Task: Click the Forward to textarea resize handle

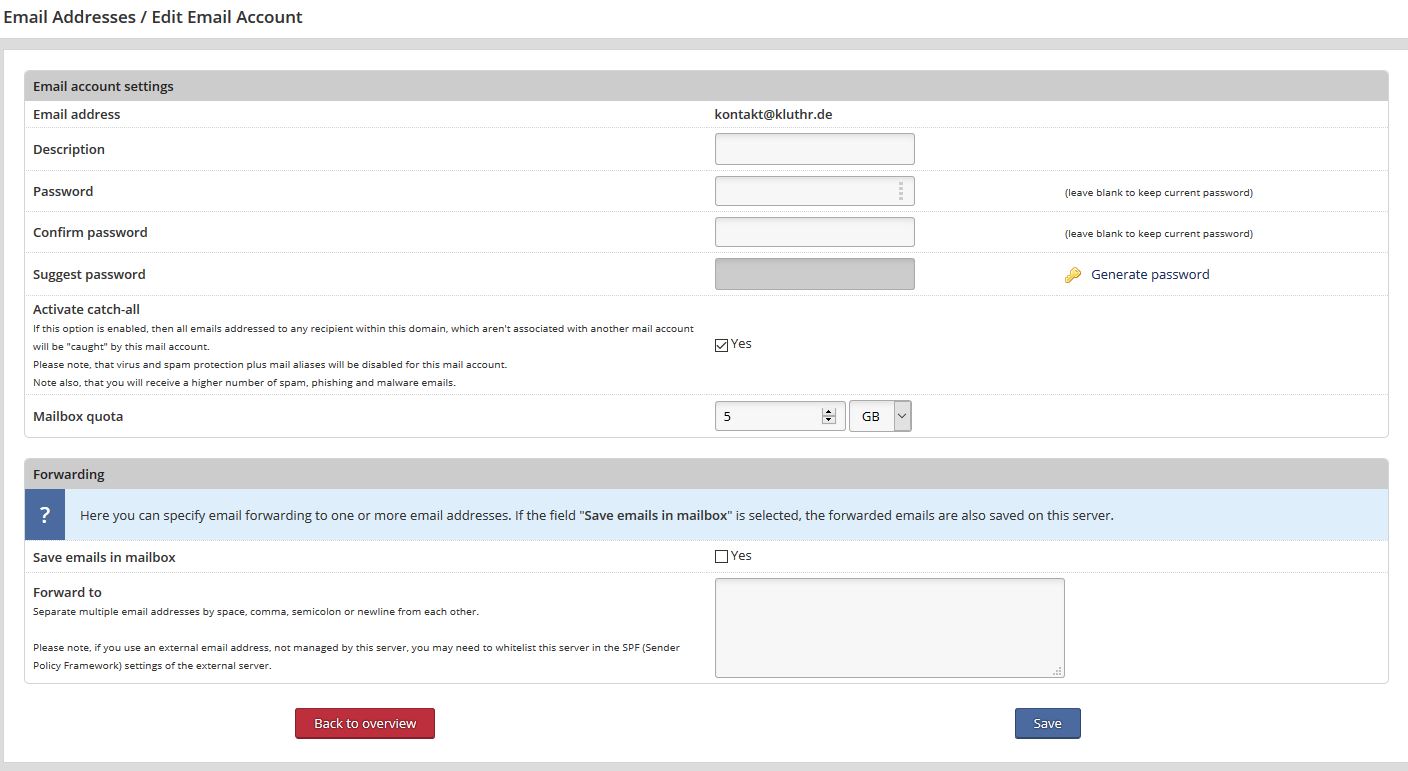Action: coord(1057,671)
